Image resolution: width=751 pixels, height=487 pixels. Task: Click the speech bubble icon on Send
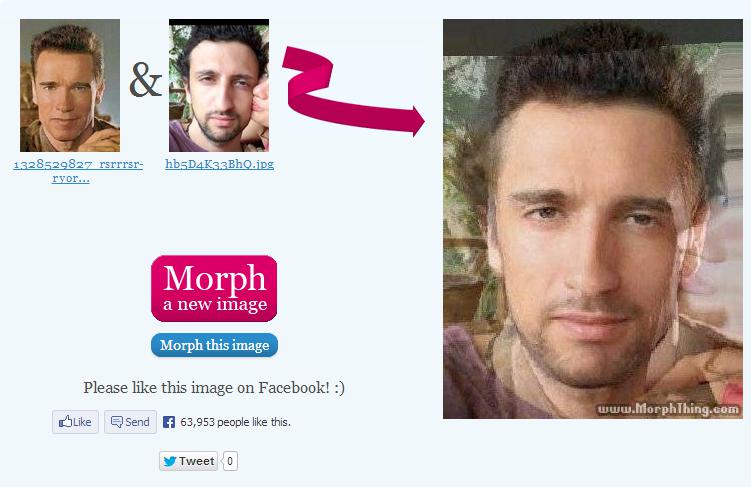(117, 422)
